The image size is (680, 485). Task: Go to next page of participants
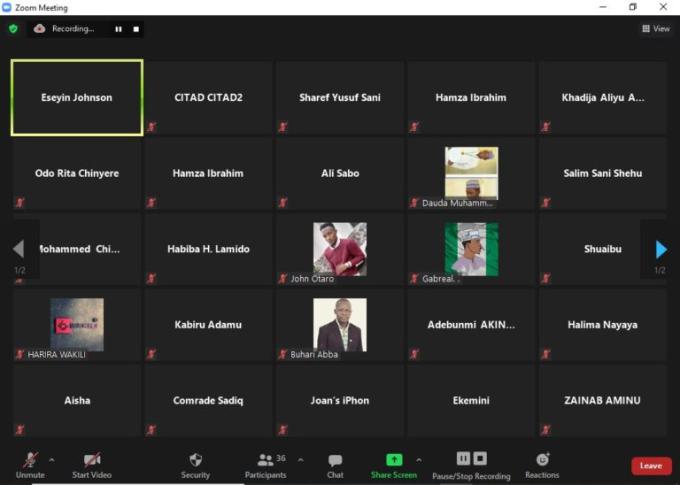(660, 249)
